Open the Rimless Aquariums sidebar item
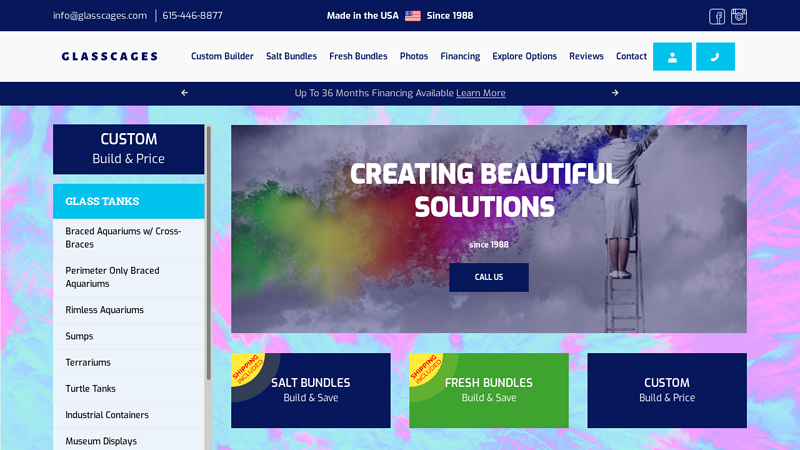Viewport: 800px width, 450px height. point(105,310)
